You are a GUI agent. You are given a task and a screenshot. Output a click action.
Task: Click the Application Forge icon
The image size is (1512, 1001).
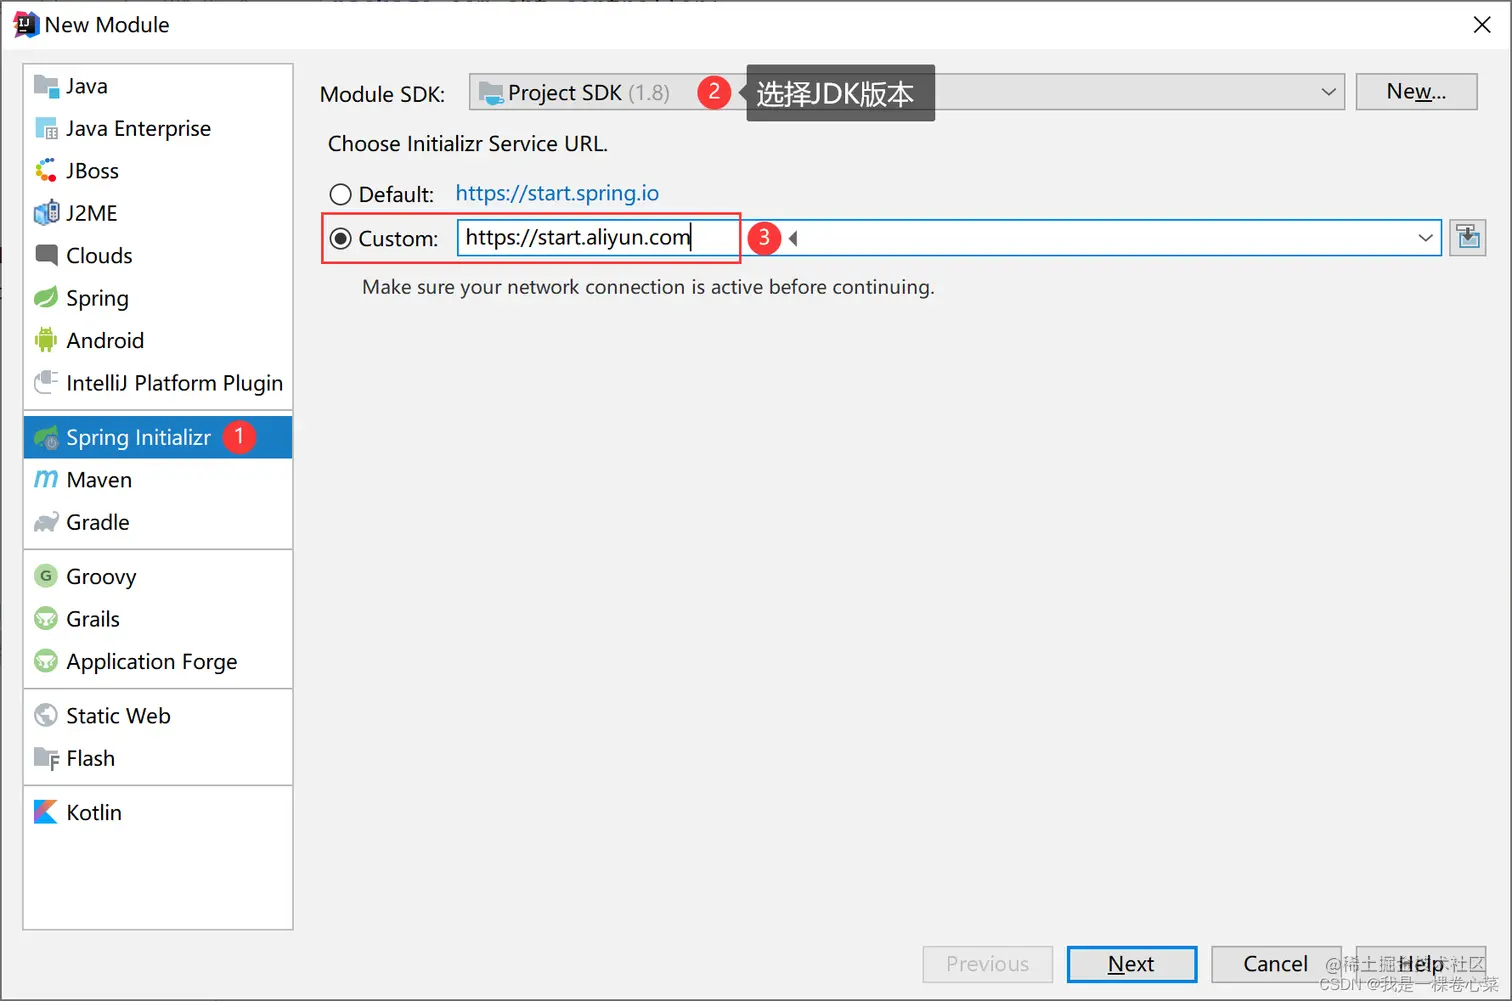click(46, 661)
